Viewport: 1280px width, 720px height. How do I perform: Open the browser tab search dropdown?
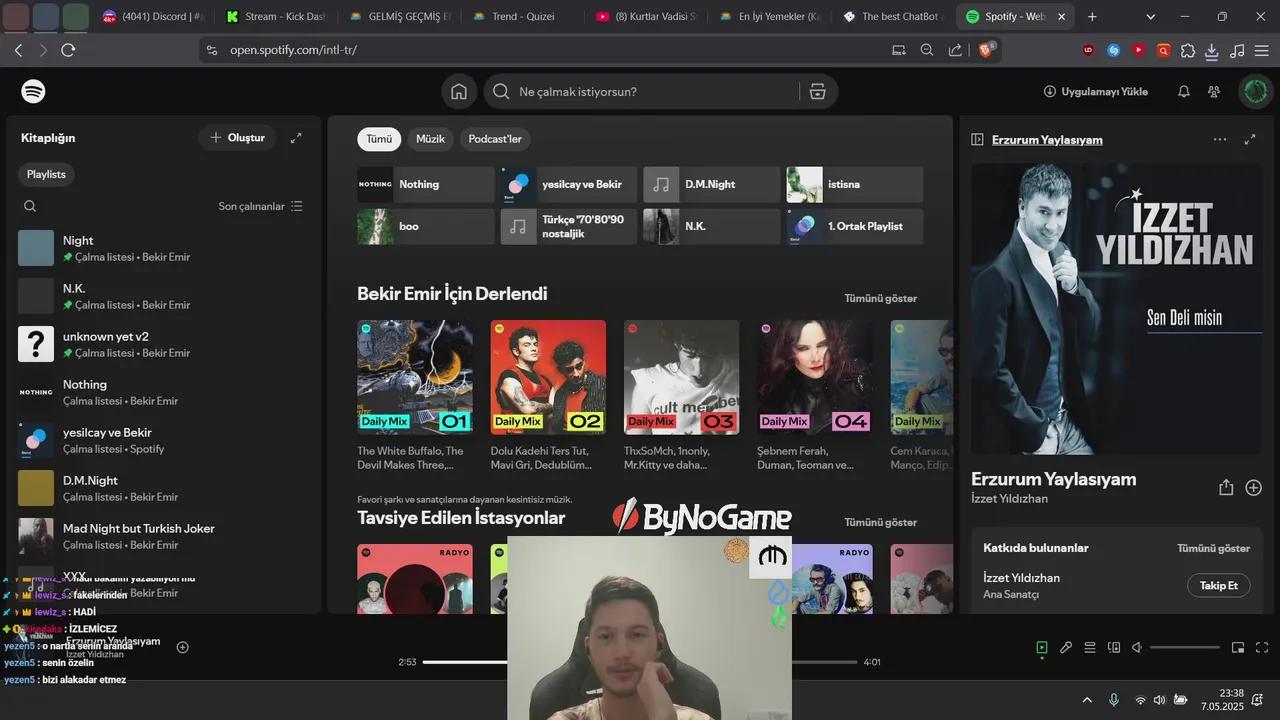1150,17
